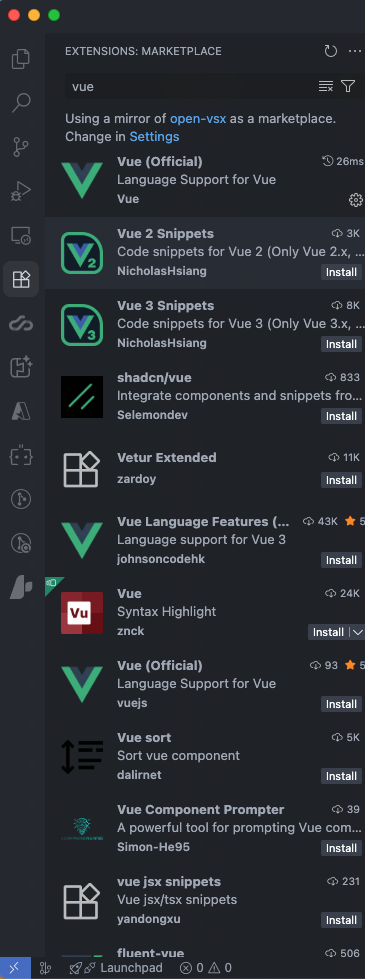Open Launchpad from the status bar
This screenshot has width=365, height=979.
pyautogui.click(x=116, y=968)
